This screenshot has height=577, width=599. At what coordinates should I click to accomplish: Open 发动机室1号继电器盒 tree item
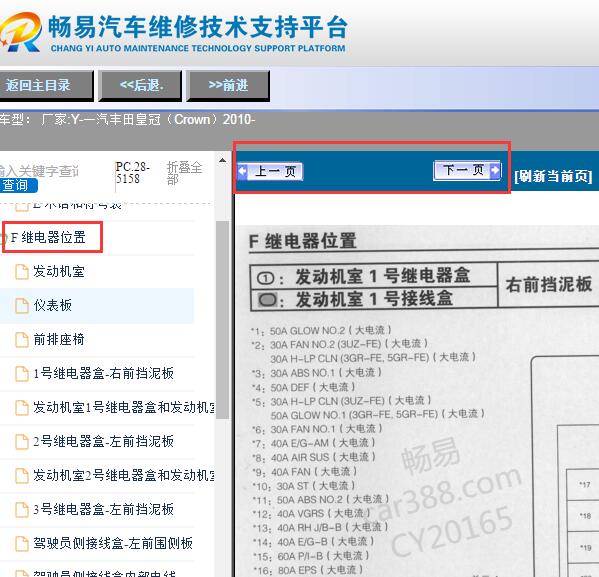(x=124, y=407)
